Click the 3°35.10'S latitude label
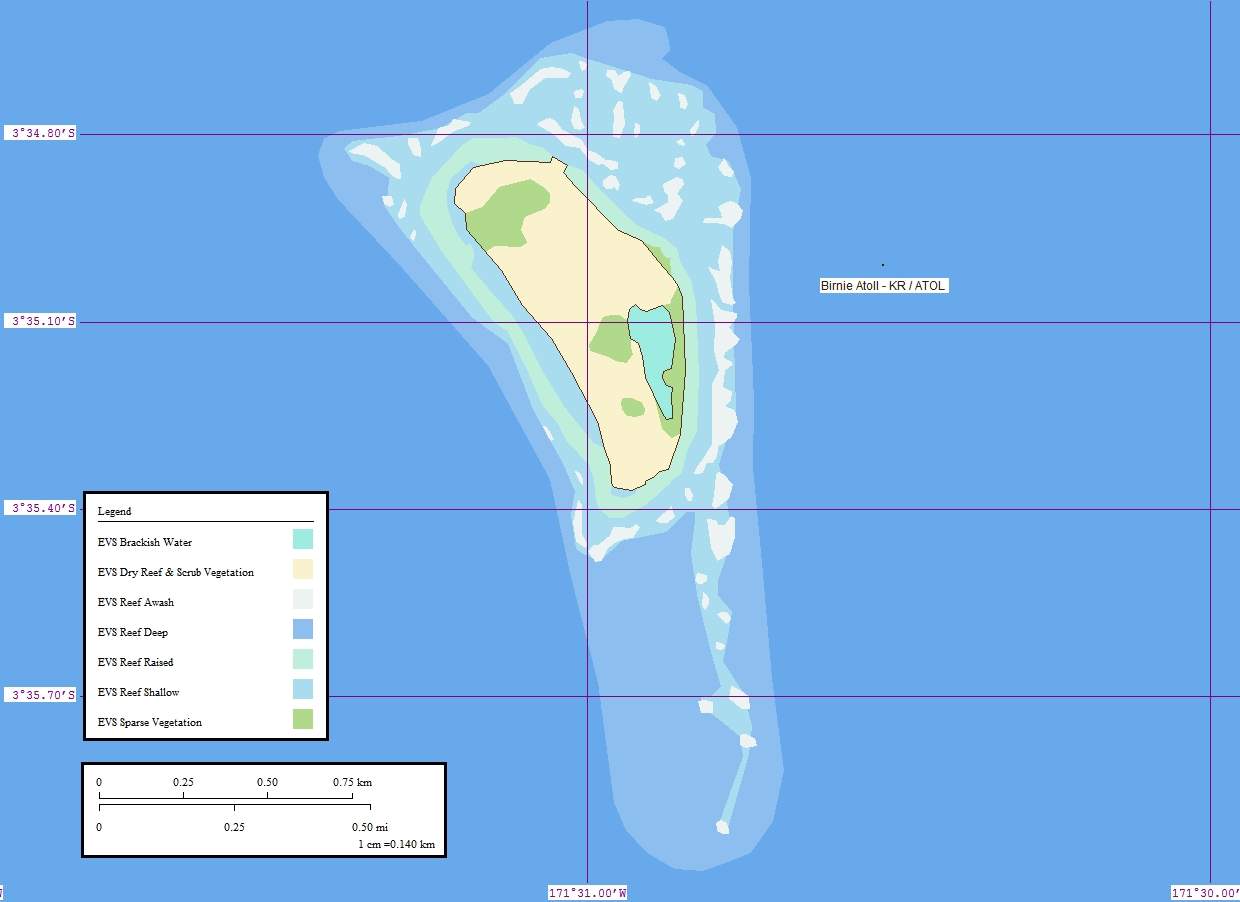 point(41,321)
